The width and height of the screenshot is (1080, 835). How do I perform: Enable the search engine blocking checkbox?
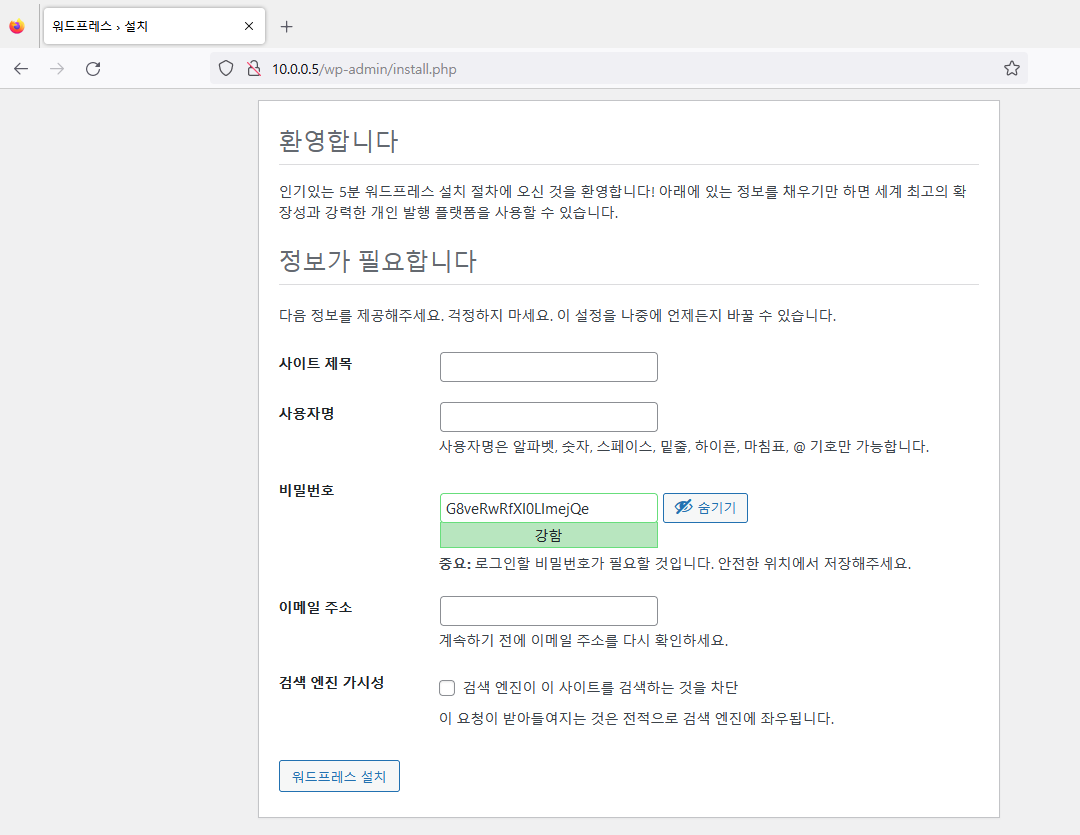click(447, 688)
